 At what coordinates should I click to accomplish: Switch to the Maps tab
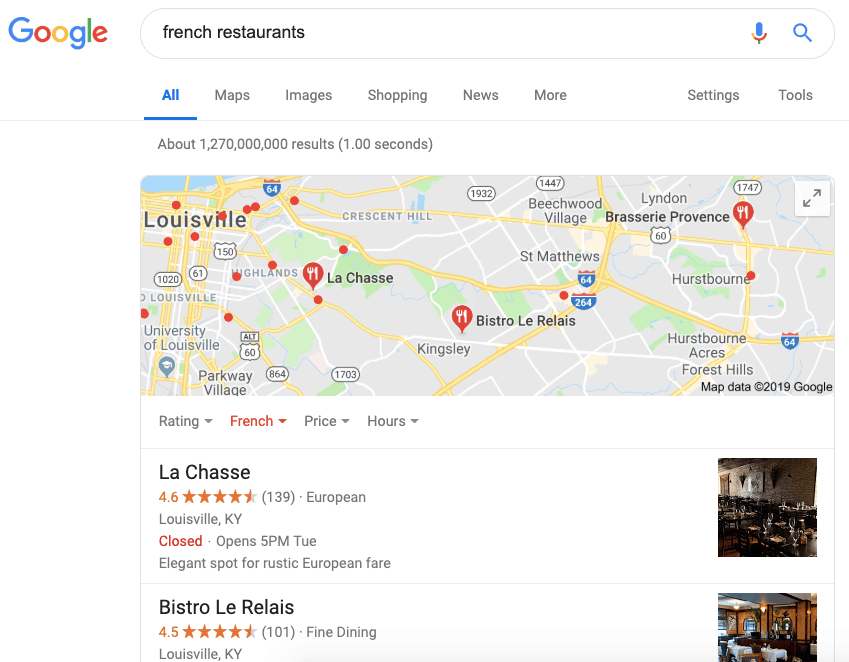pos(232,95)
